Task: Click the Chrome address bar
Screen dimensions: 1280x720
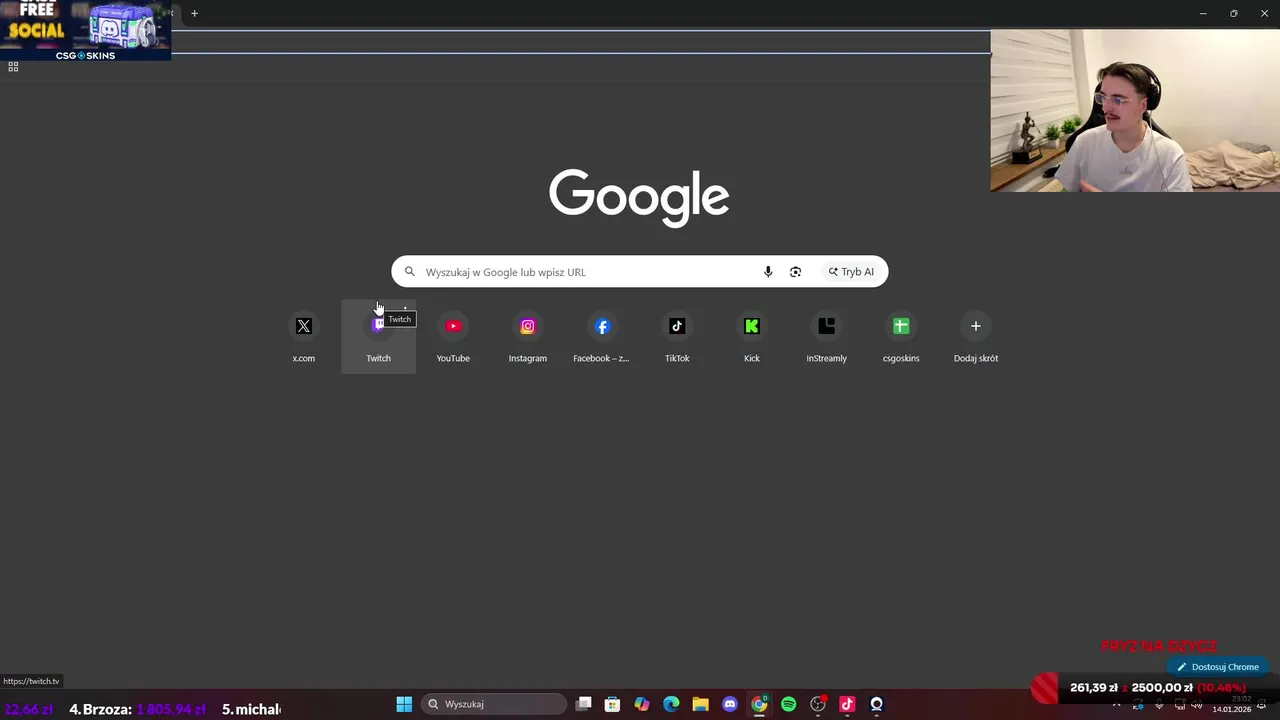Action: coord(580,42)
